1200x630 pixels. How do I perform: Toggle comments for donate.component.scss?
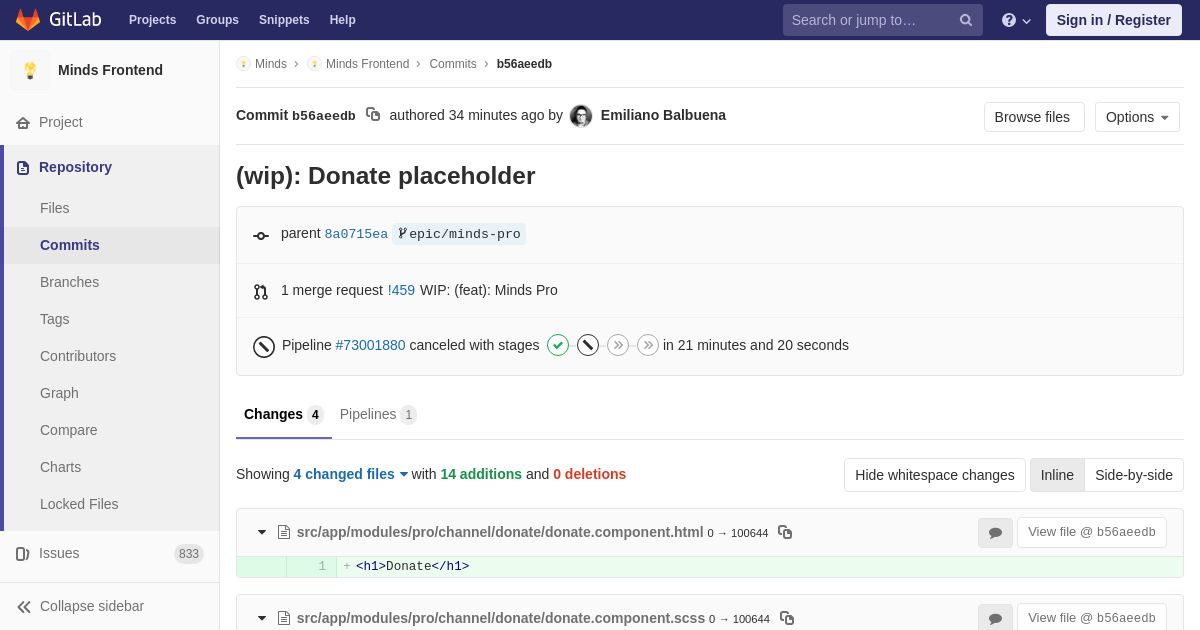click(995, 618)
